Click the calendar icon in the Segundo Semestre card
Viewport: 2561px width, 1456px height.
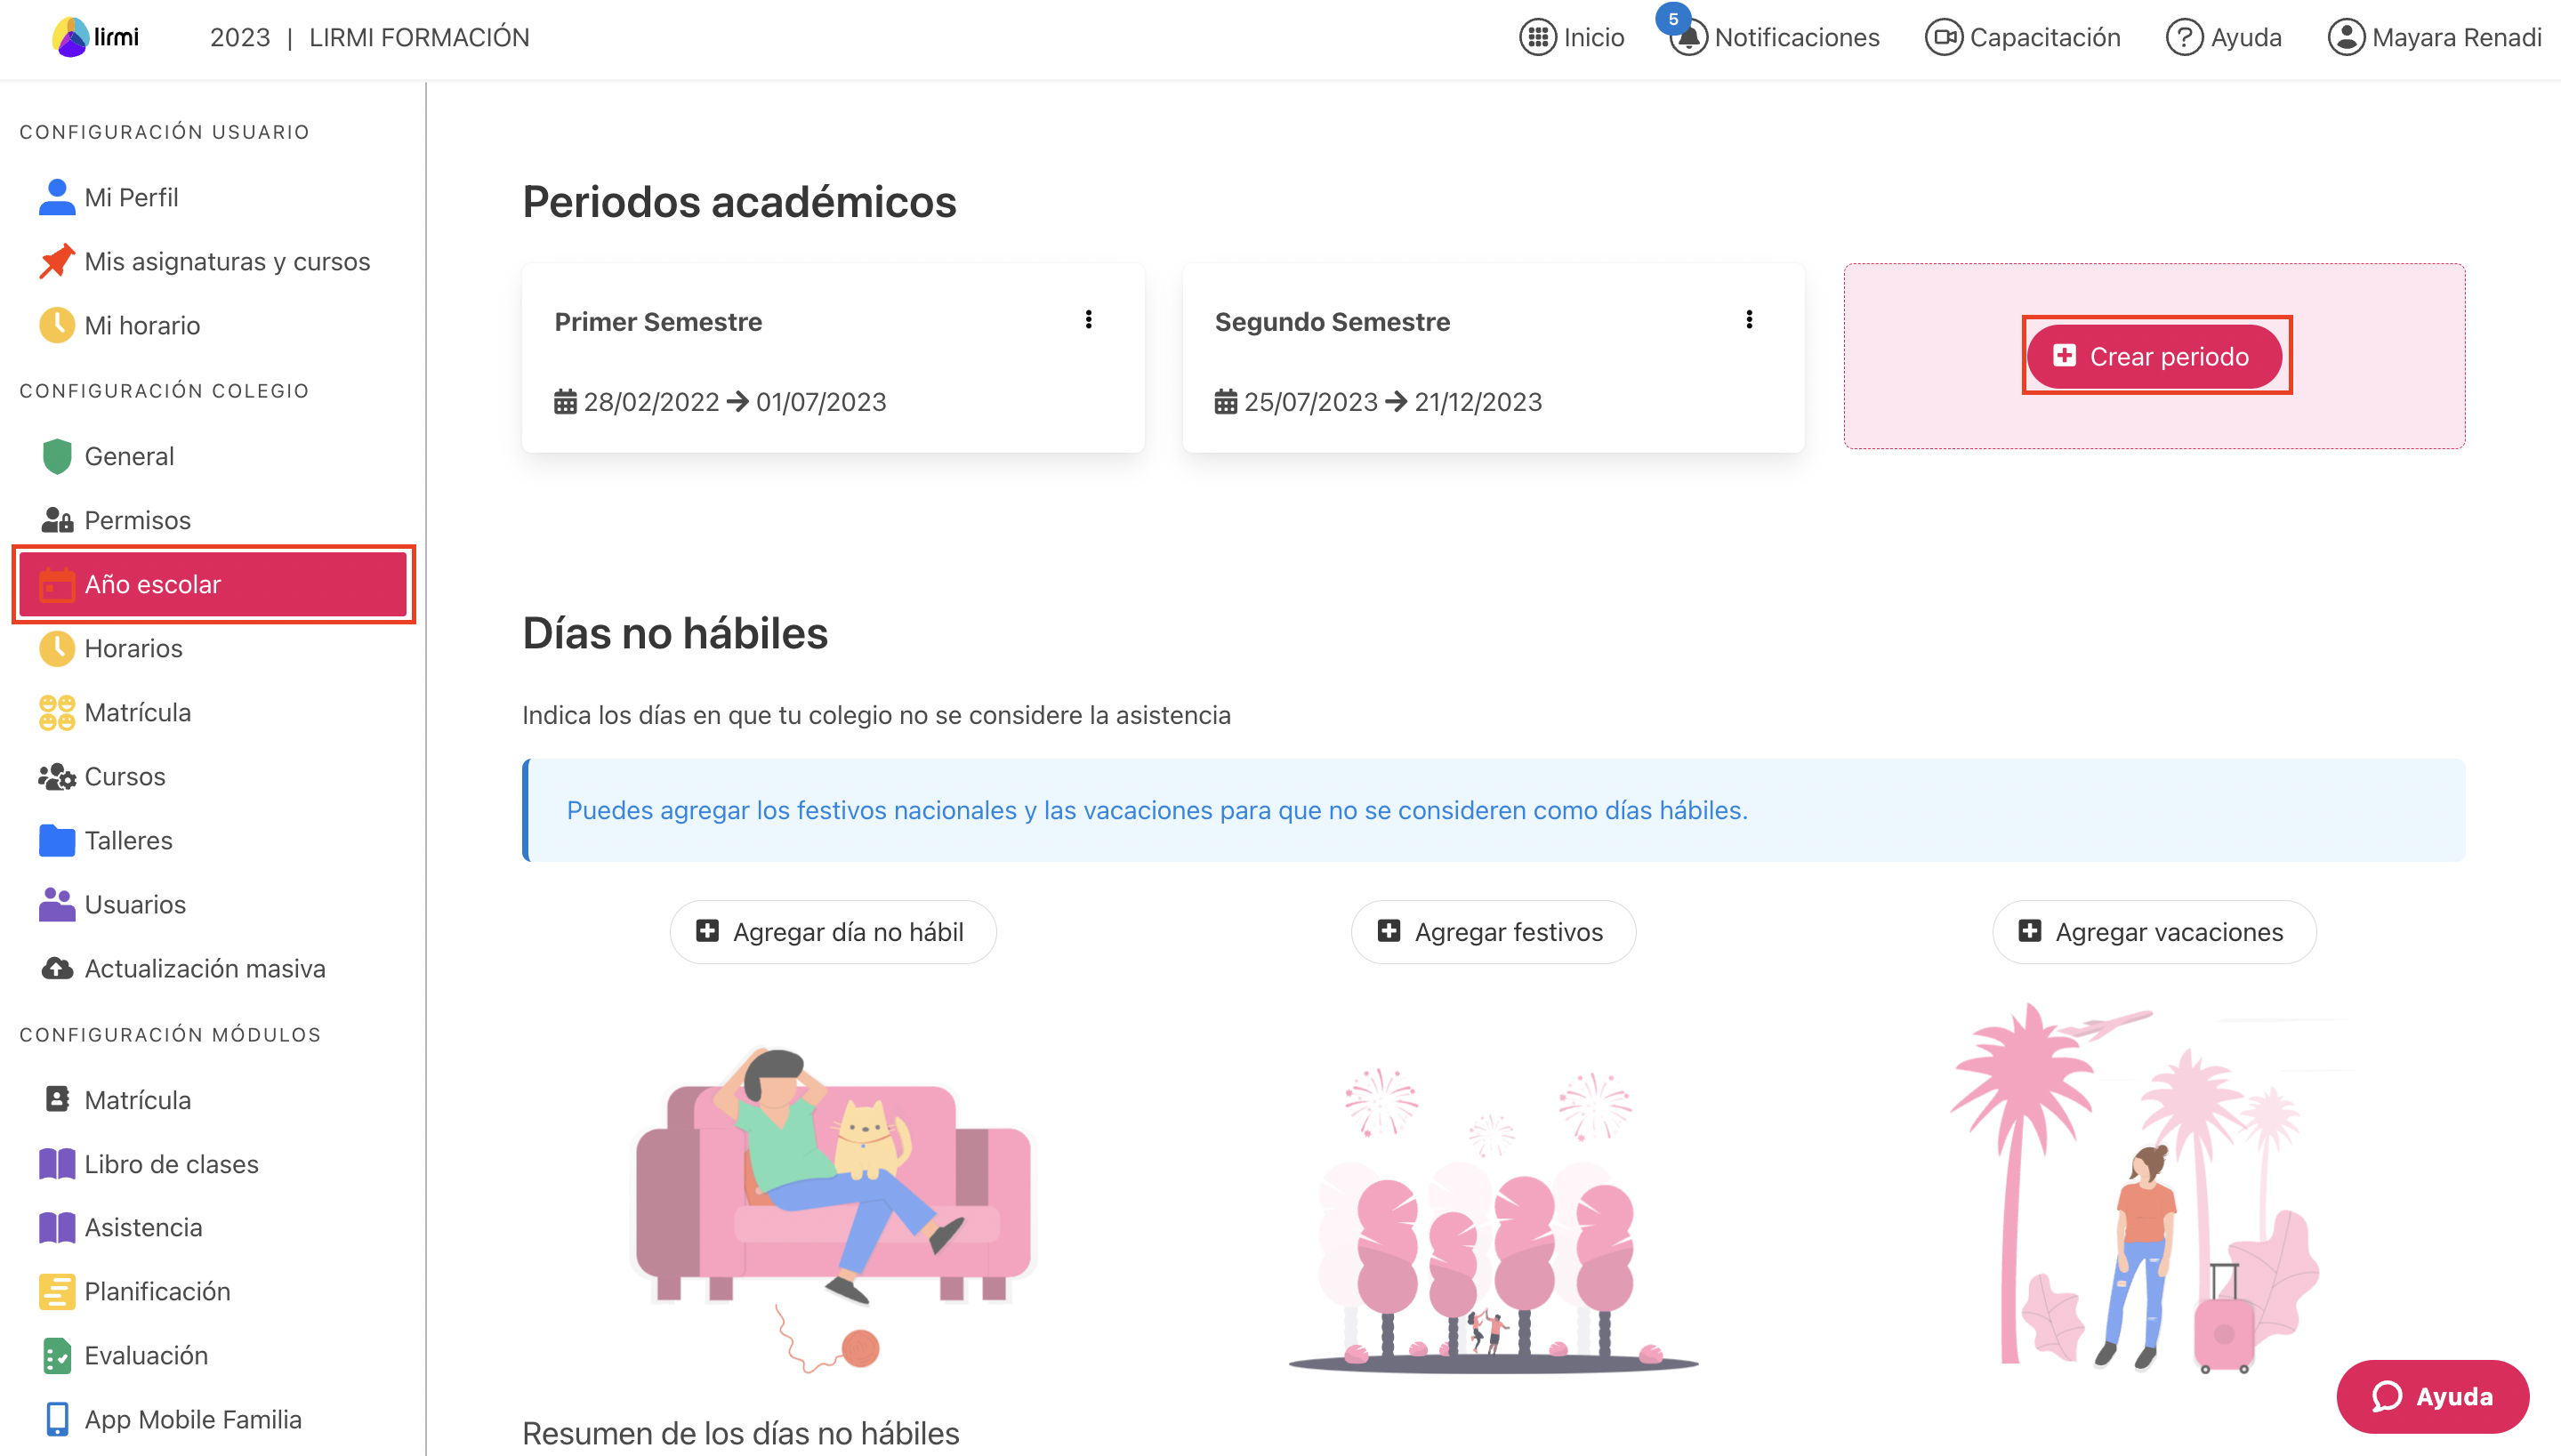(x=1226, y=402)
